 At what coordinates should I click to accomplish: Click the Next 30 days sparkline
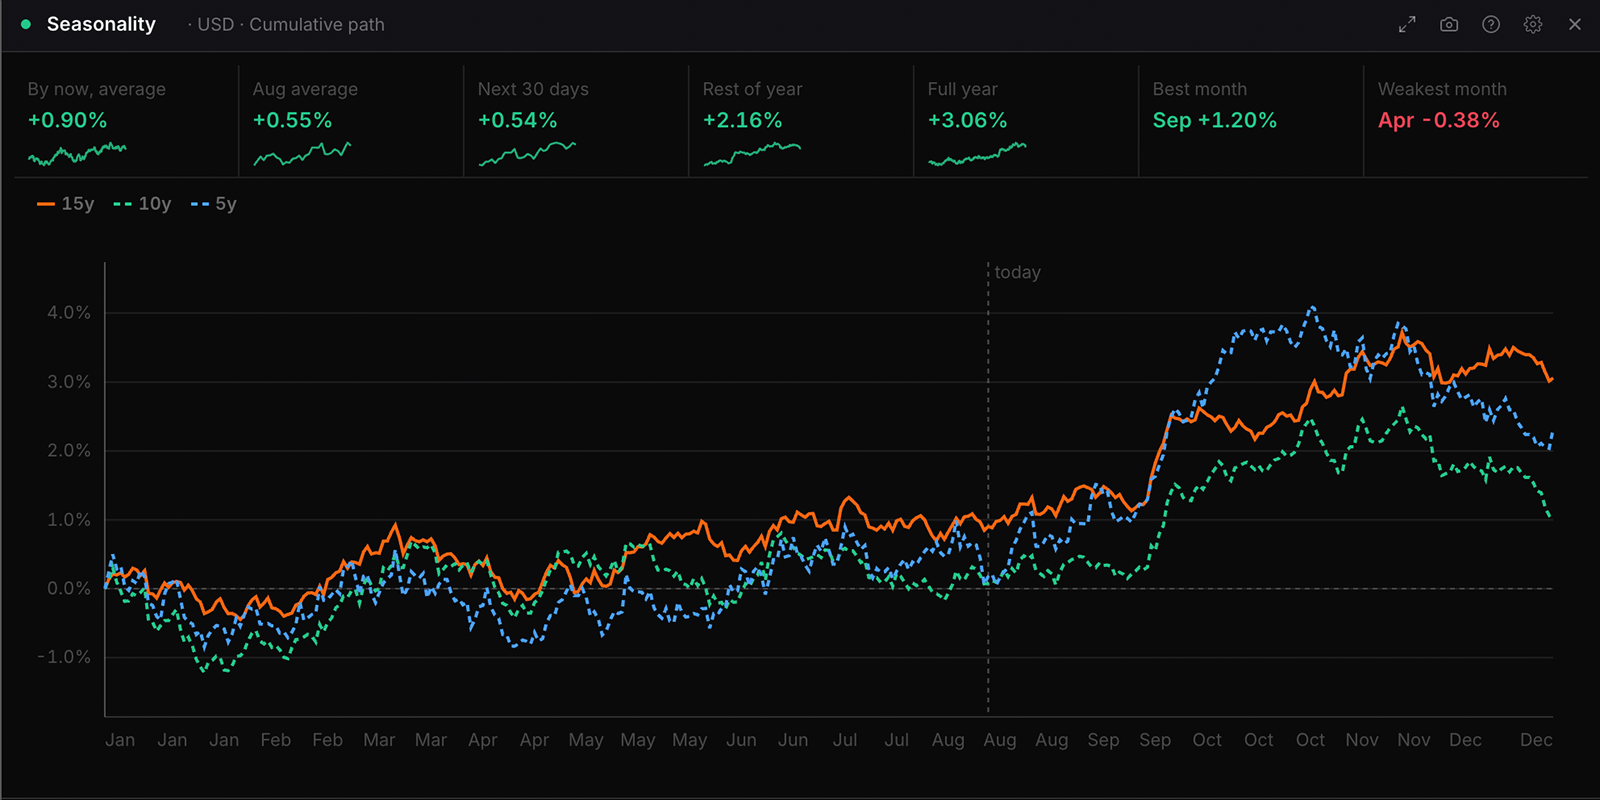point(527,154)
